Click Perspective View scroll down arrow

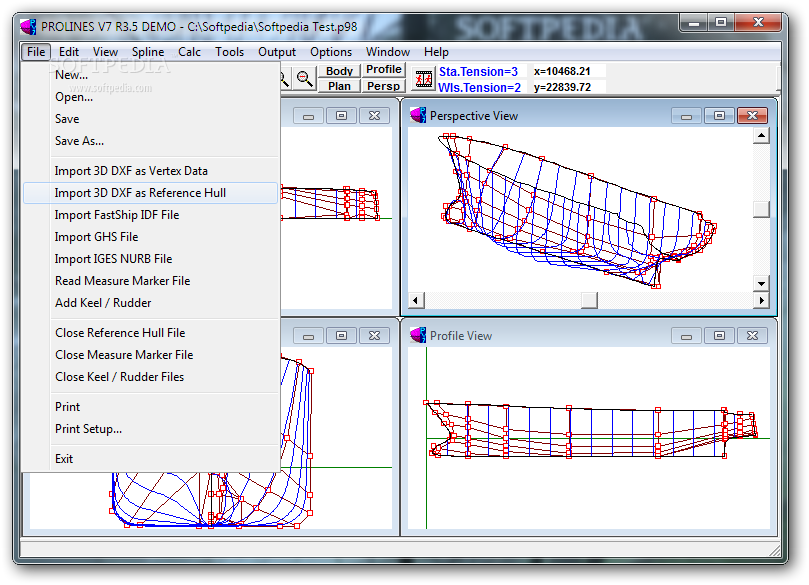[x=761, y=283]
